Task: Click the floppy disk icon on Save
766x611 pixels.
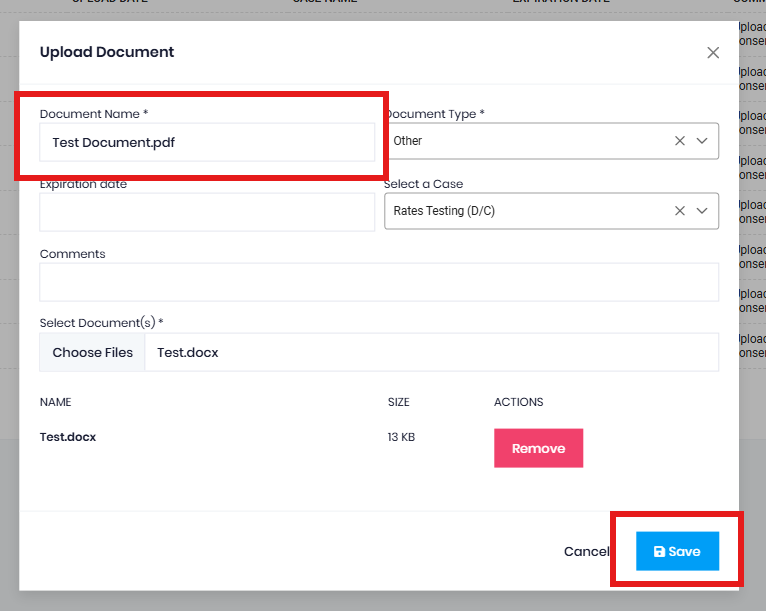Action: (x=659, y=551)
